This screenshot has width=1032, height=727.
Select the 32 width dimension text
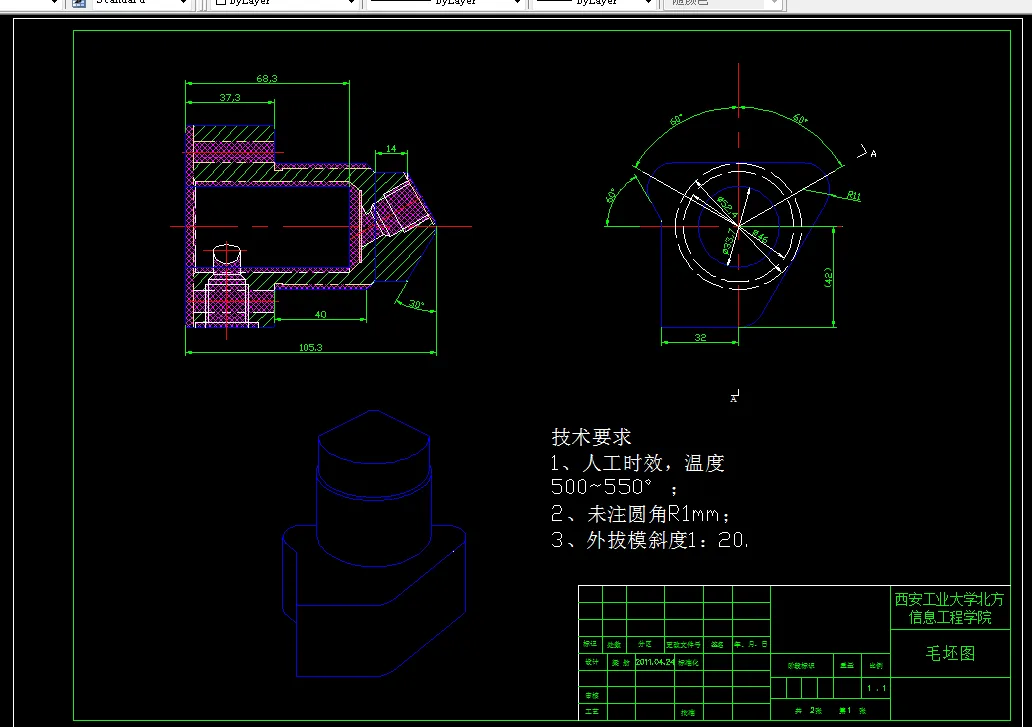coord(700,338)
